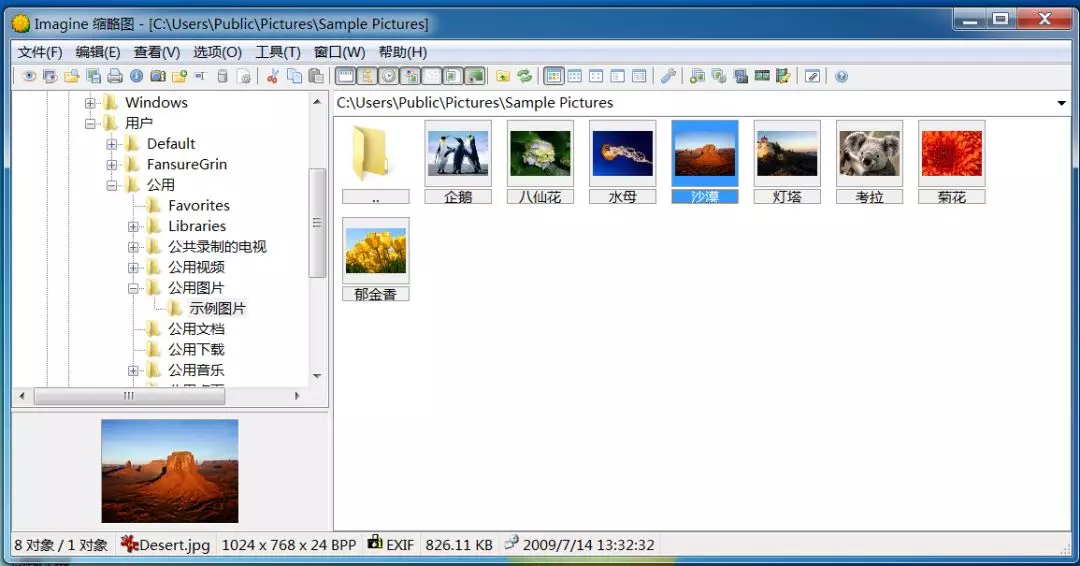Select the 郁金香 tulips thumbnail

pyautogui.click(x=375, y=259)
